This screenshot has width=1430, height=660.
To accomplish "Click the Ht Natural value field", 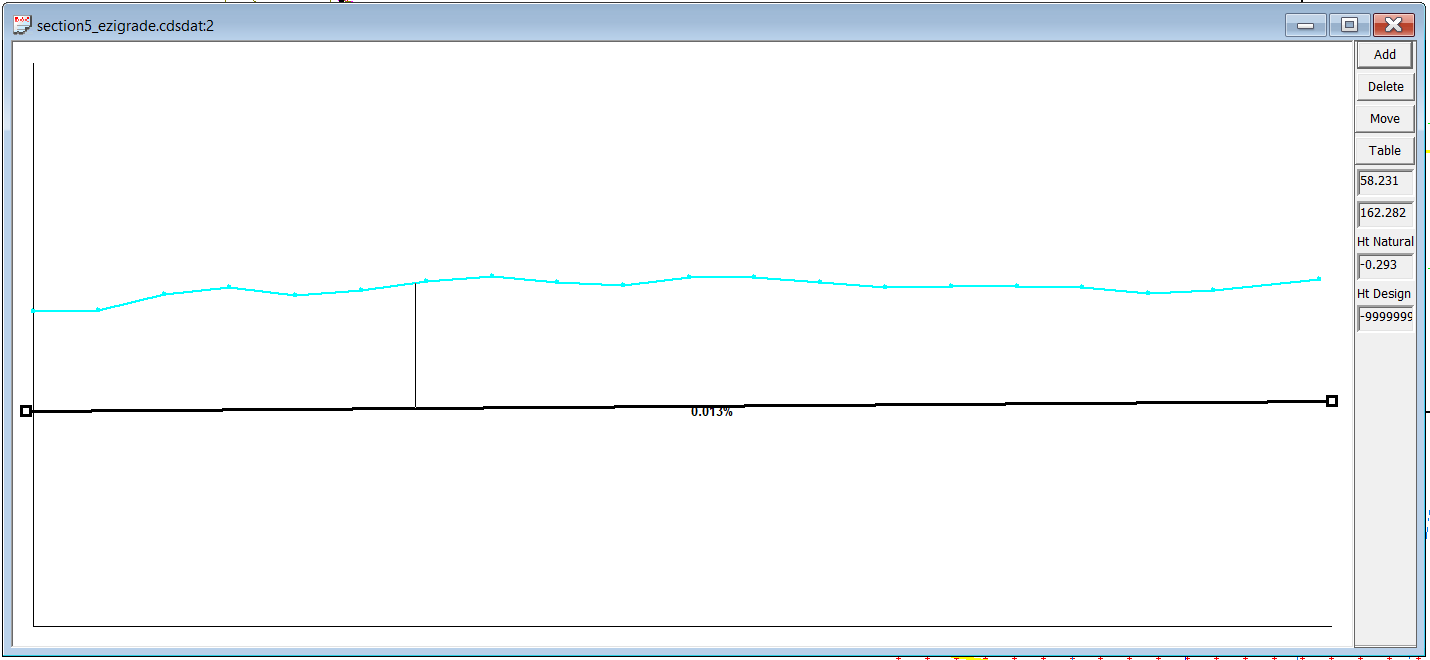I will pos(1385,266).
